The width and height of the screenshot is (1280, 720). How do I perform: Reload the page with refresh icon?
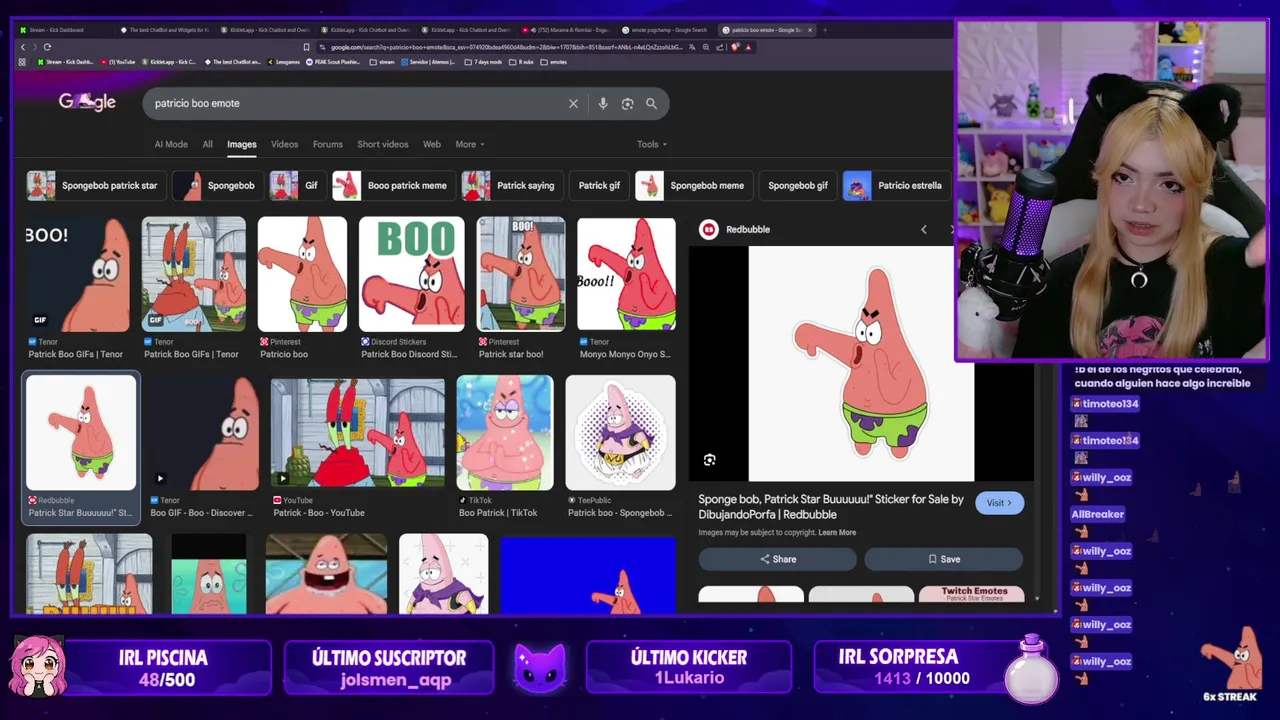click(47, 47)
